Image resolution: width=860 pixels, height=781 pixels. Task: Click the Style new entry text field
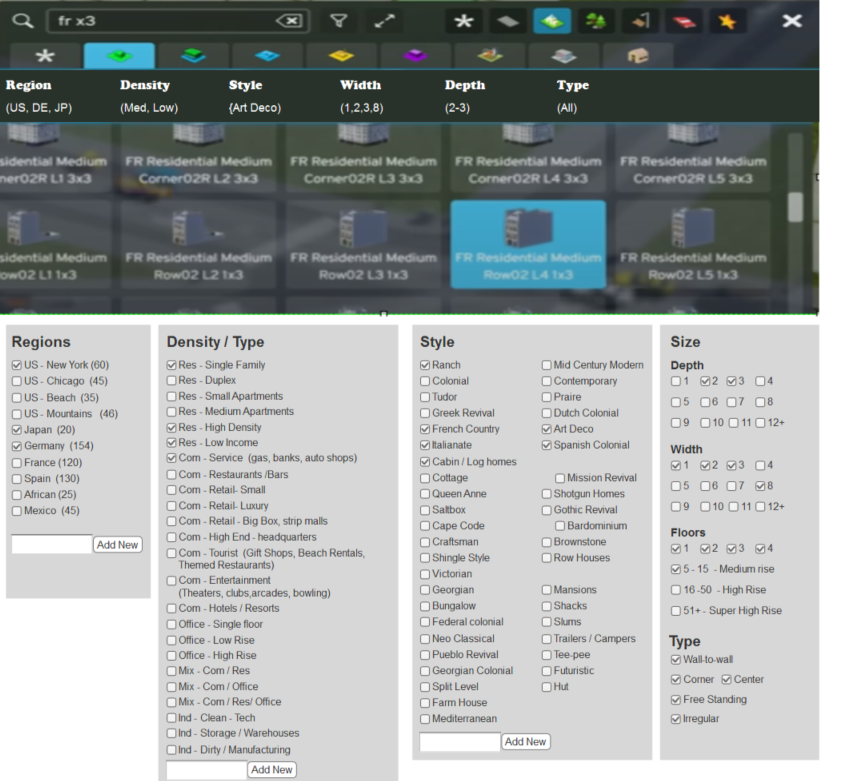coord(460,742)
